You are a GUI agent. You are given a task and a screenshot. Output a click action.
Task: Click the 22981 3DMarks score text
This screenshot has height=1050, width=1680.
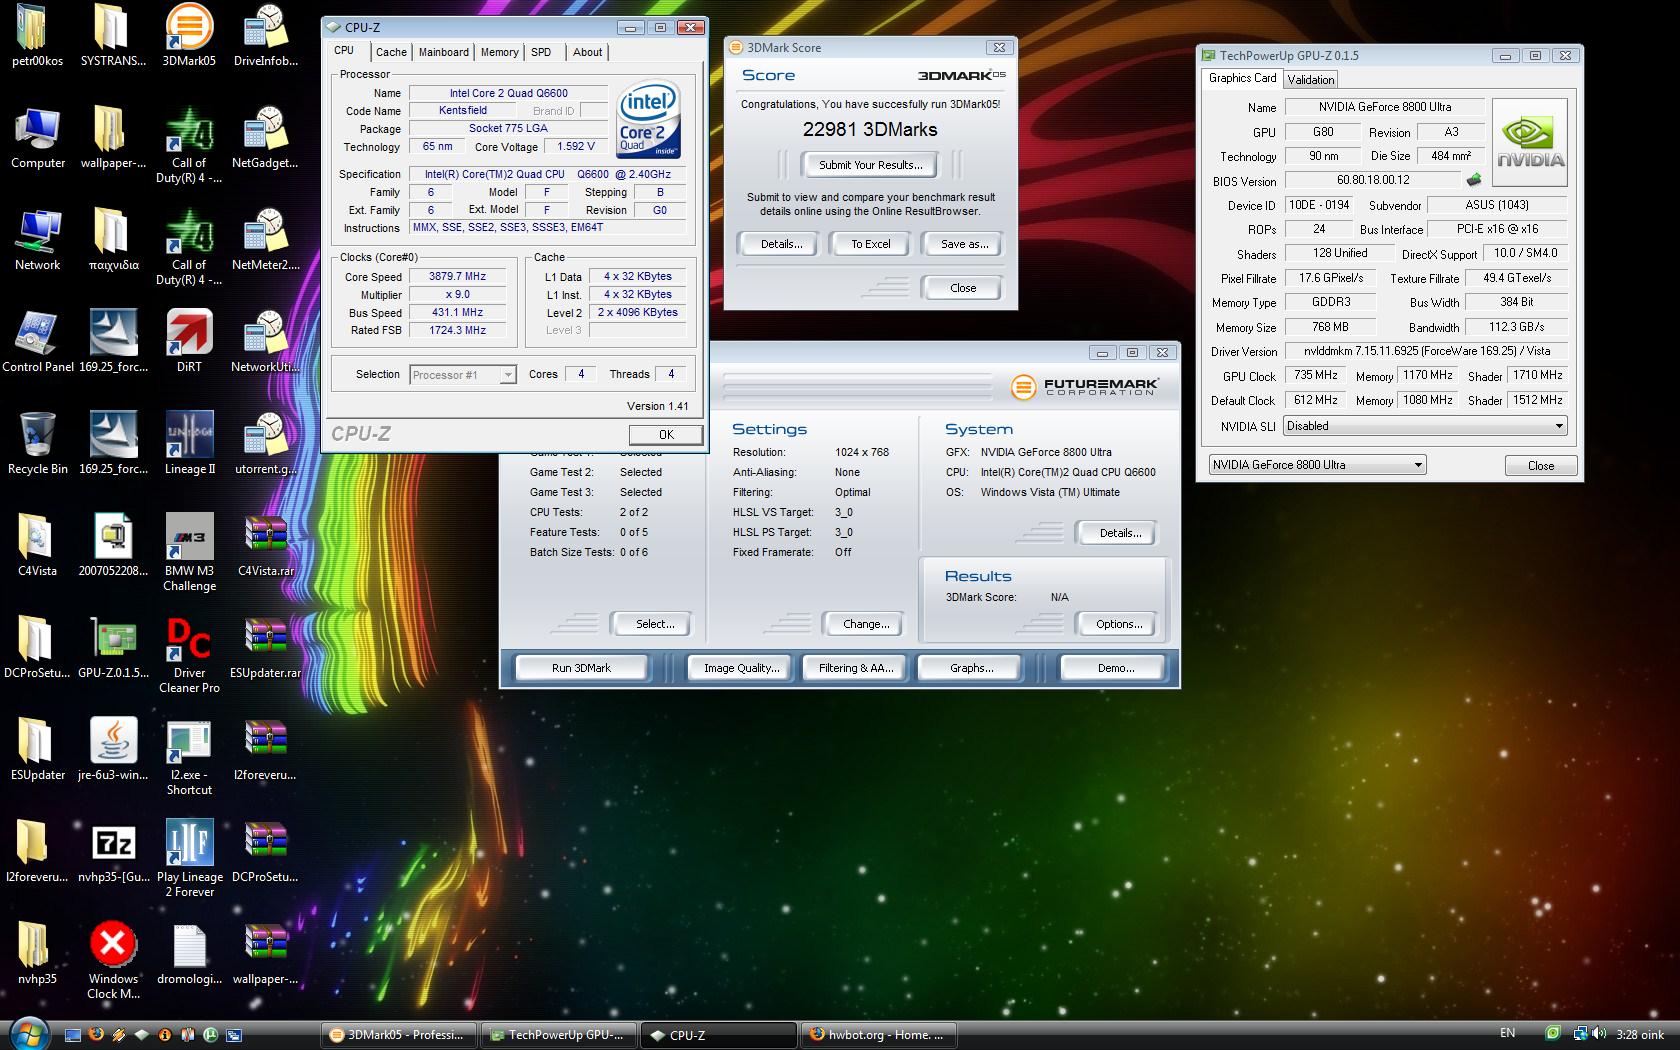[x=870, y=129]
